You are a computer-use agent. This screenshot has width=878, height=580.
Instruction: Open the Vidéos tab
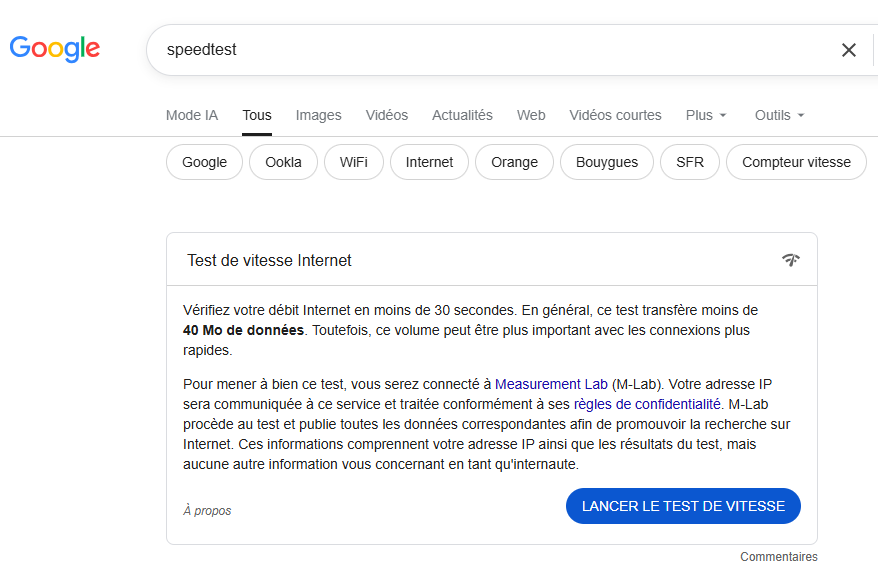pos(387,115)
